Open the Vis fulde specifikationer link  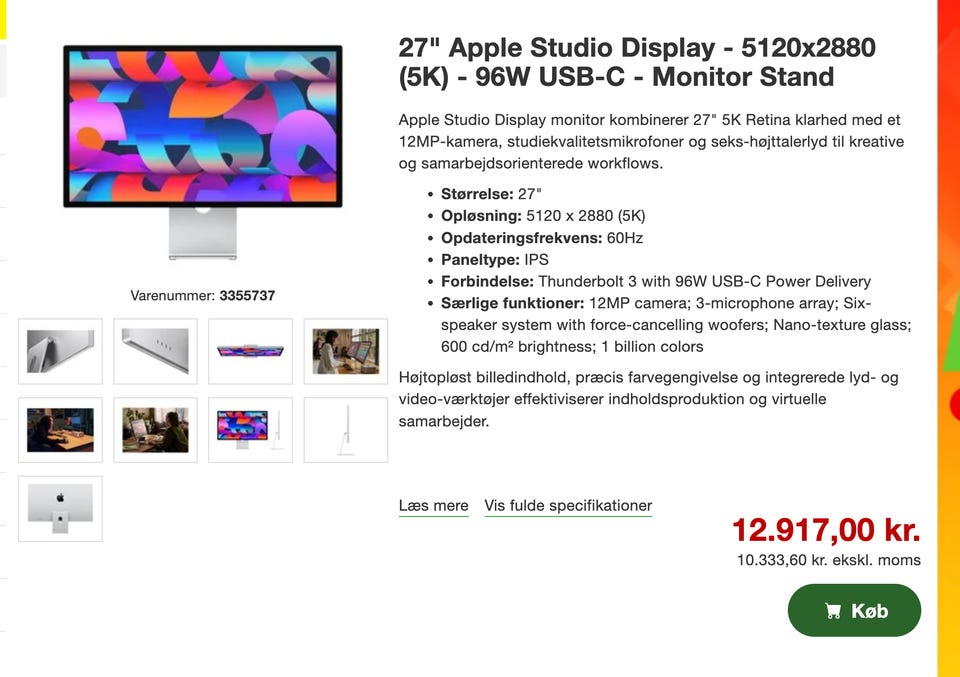pyautogui.click(x=568, y=506)
